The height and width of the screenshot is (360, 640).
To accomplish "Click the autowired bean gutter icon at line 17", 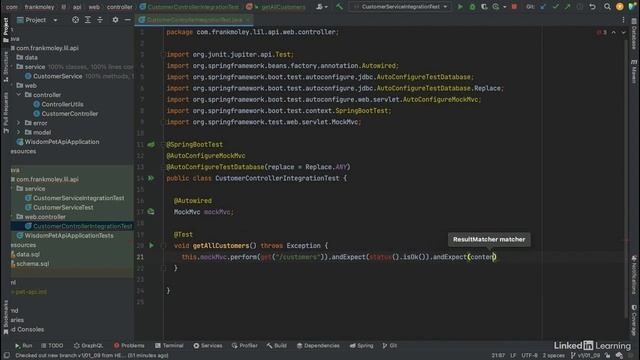I will click(x=151, y=211).
